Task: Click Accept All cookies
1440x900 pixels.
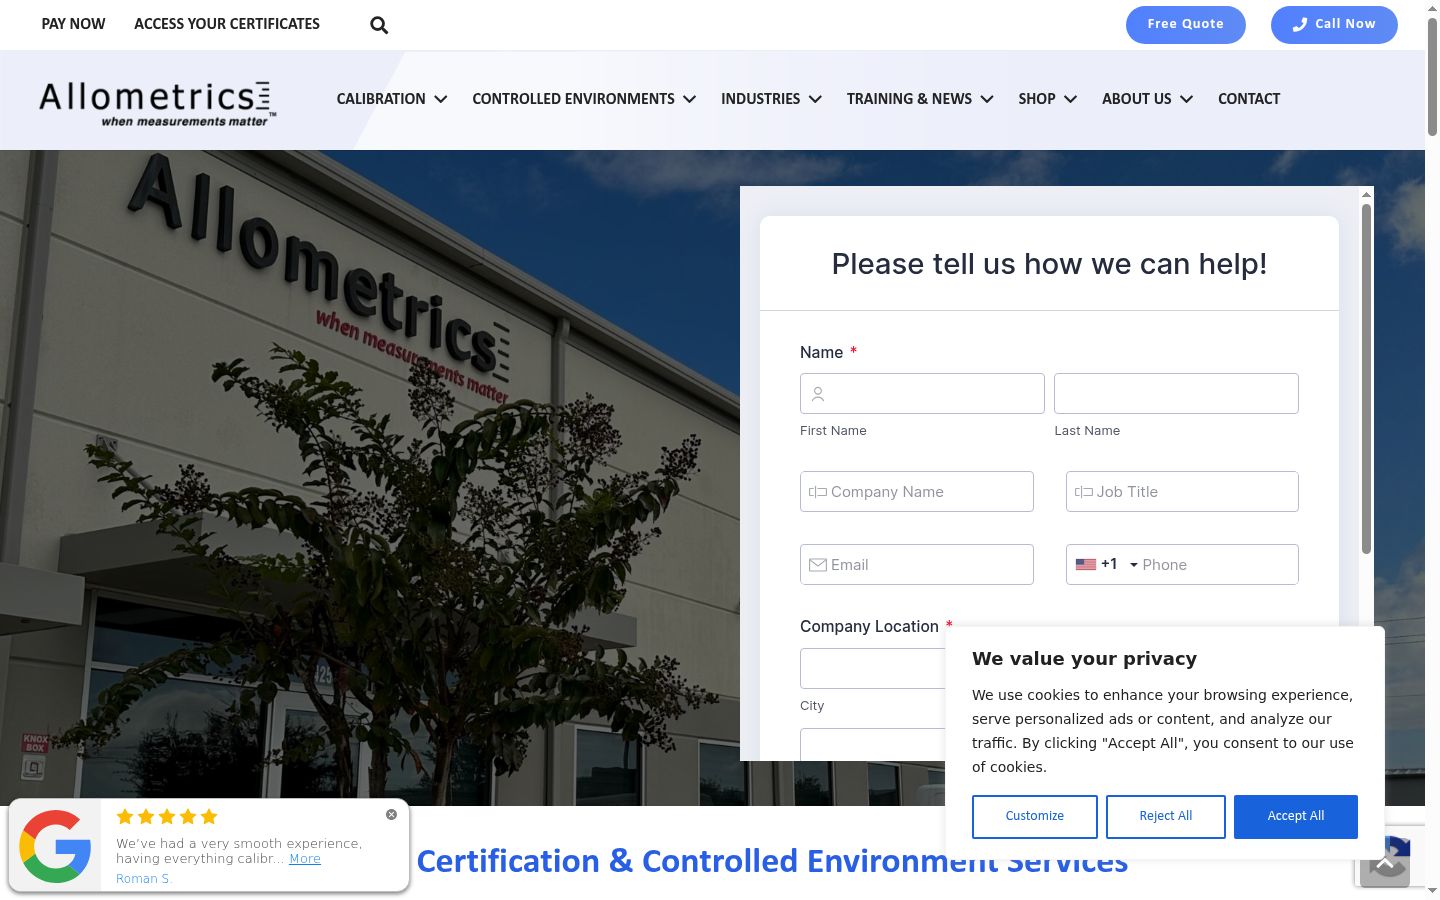Action: [x=1296, y=817]
